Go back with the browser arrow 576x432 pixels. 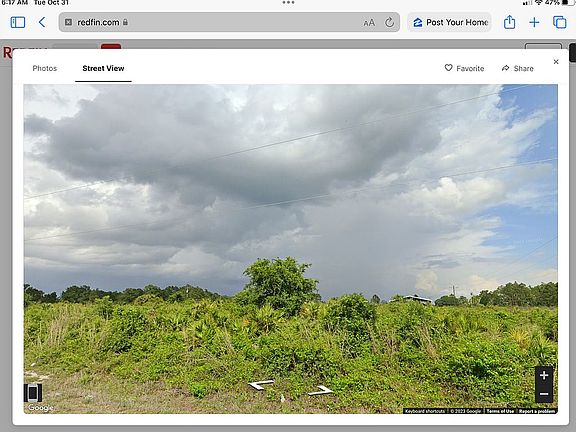coord(42,22)
